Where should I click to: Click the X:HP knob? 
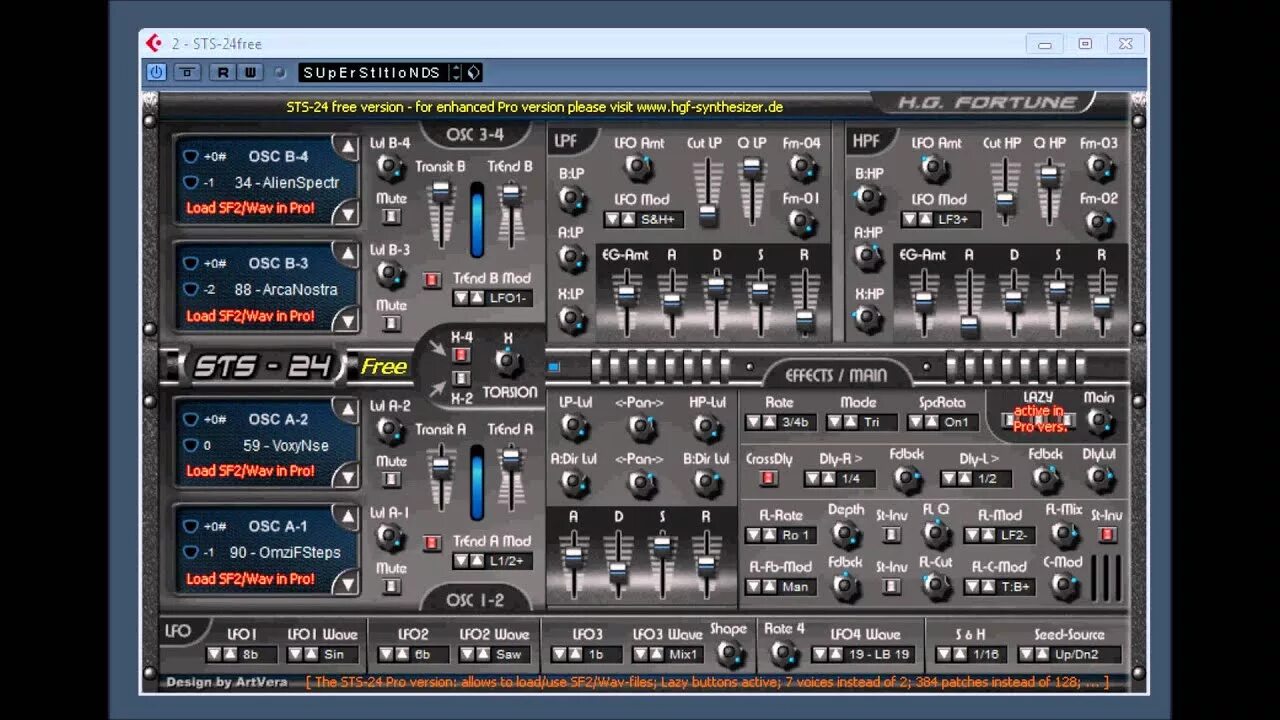pyautogui.click(x=869, y=318)
